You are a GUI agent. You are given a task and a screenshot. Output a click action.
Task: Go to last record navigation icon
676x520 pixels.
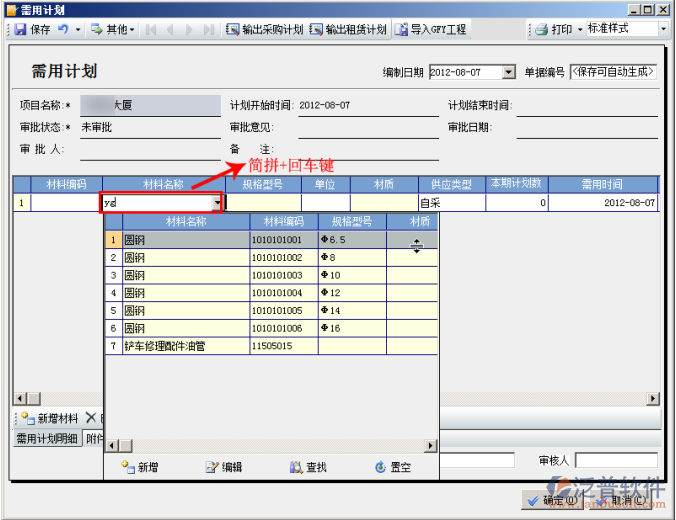(x=209, y=29)
